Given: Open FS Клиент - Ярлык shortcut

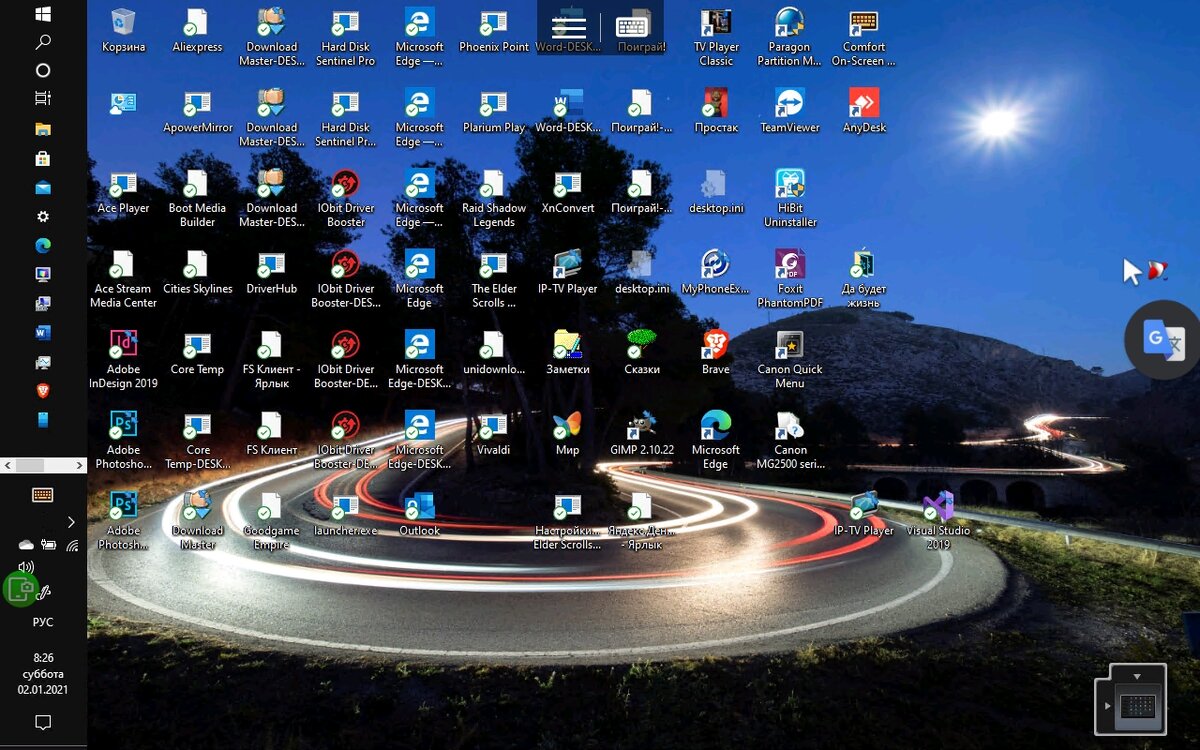Looking at the screenshot, I should click(271, 360).
